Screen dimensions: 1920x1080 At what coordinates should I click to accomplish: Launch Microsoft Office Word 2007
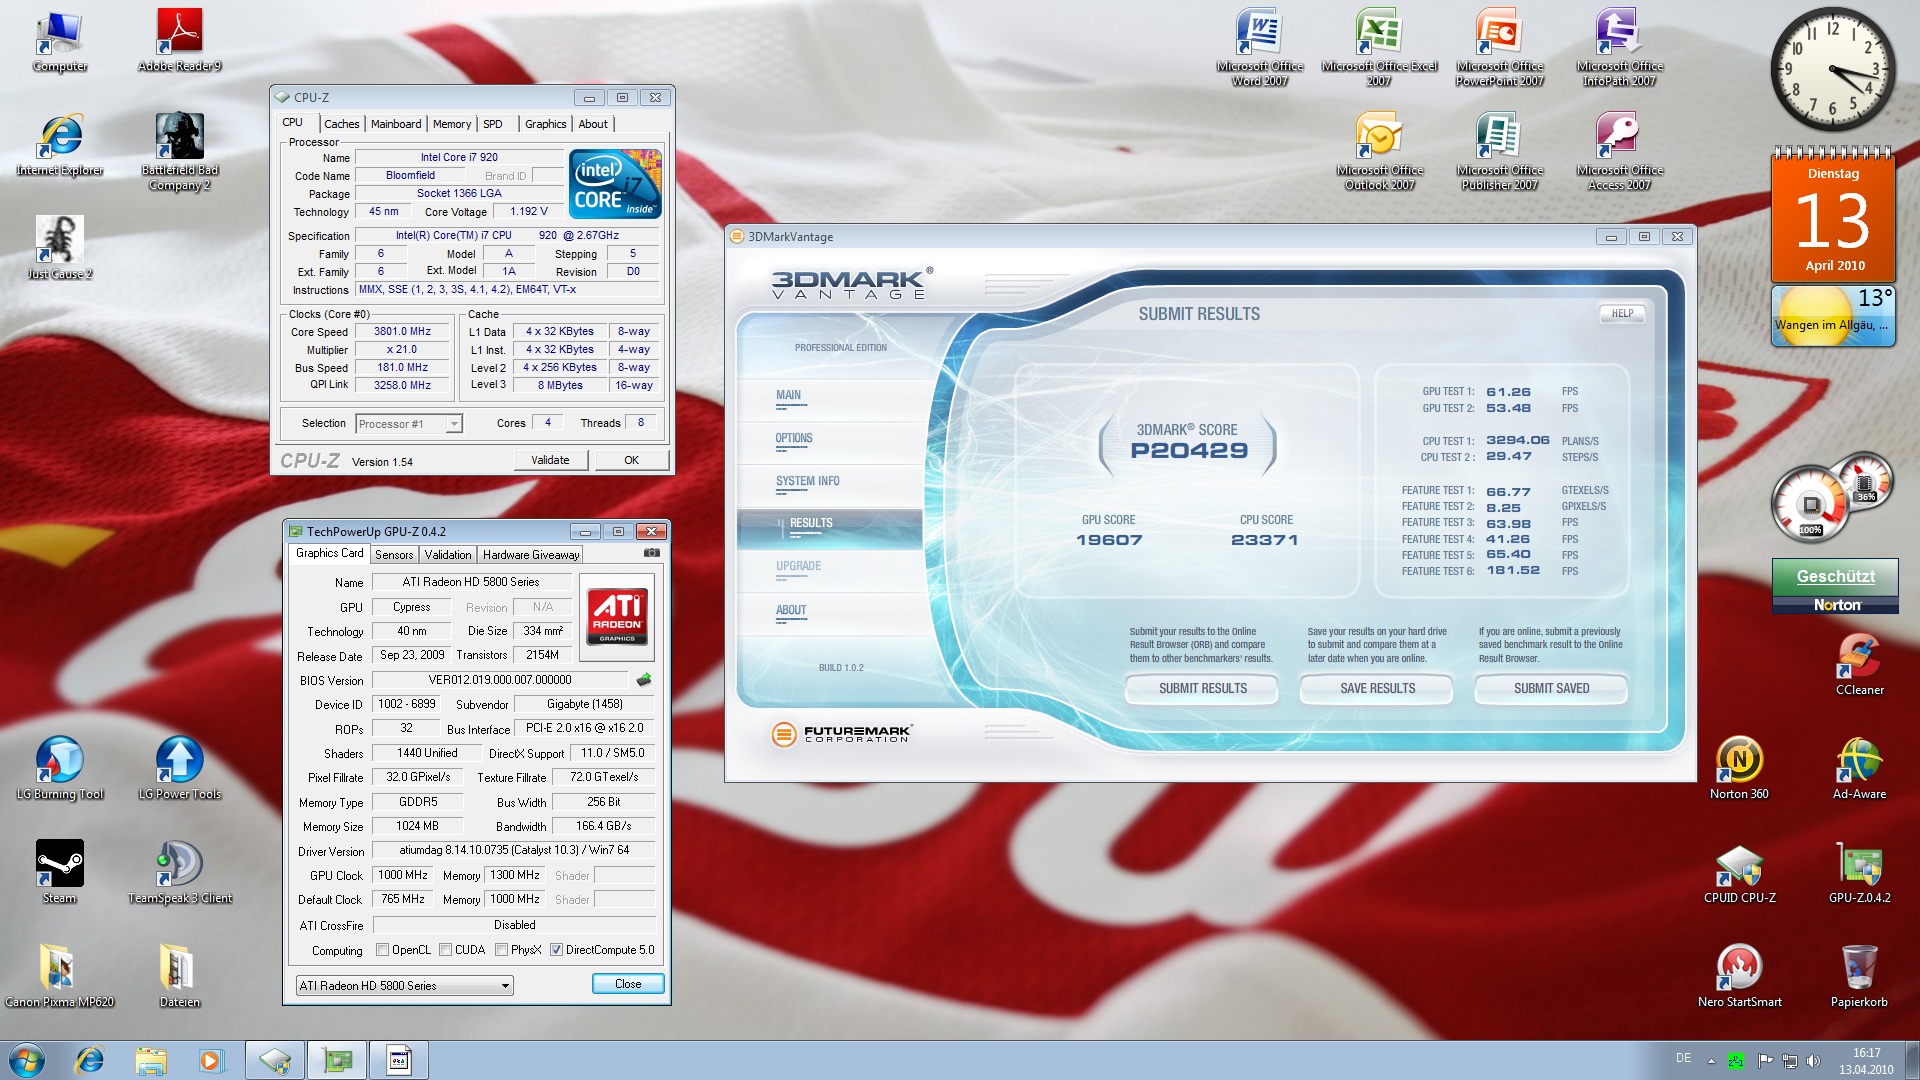1260,48
